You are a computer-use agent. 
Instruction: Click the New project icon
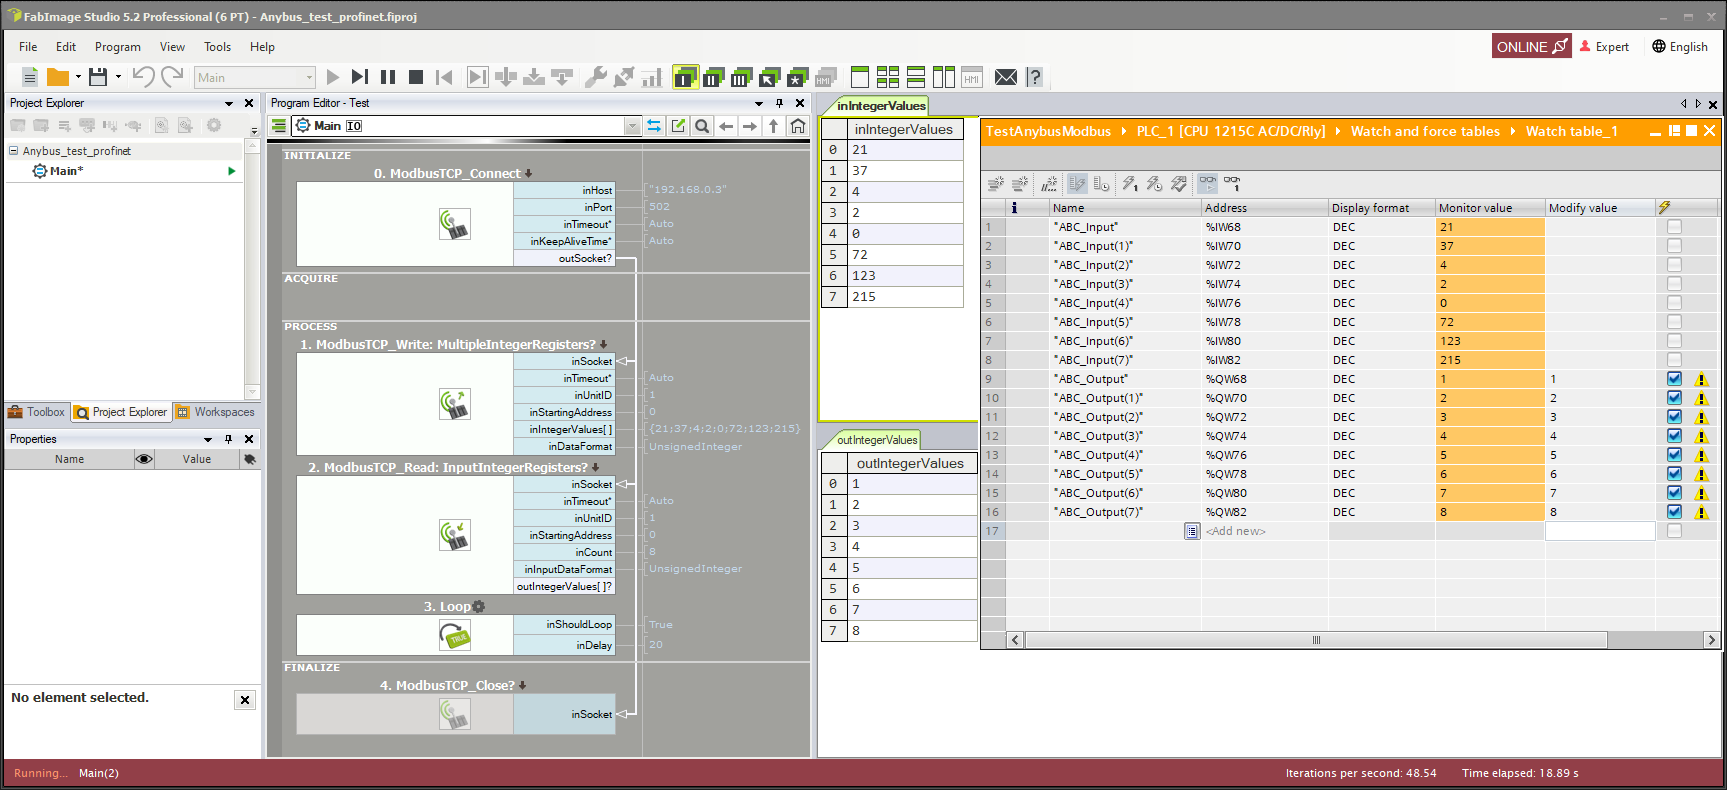pos(30,77)
